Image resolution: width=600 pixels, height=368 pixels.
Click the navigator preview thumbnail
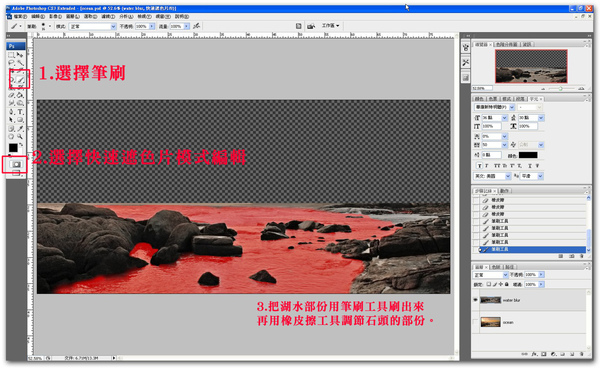(x=532, y=66)
